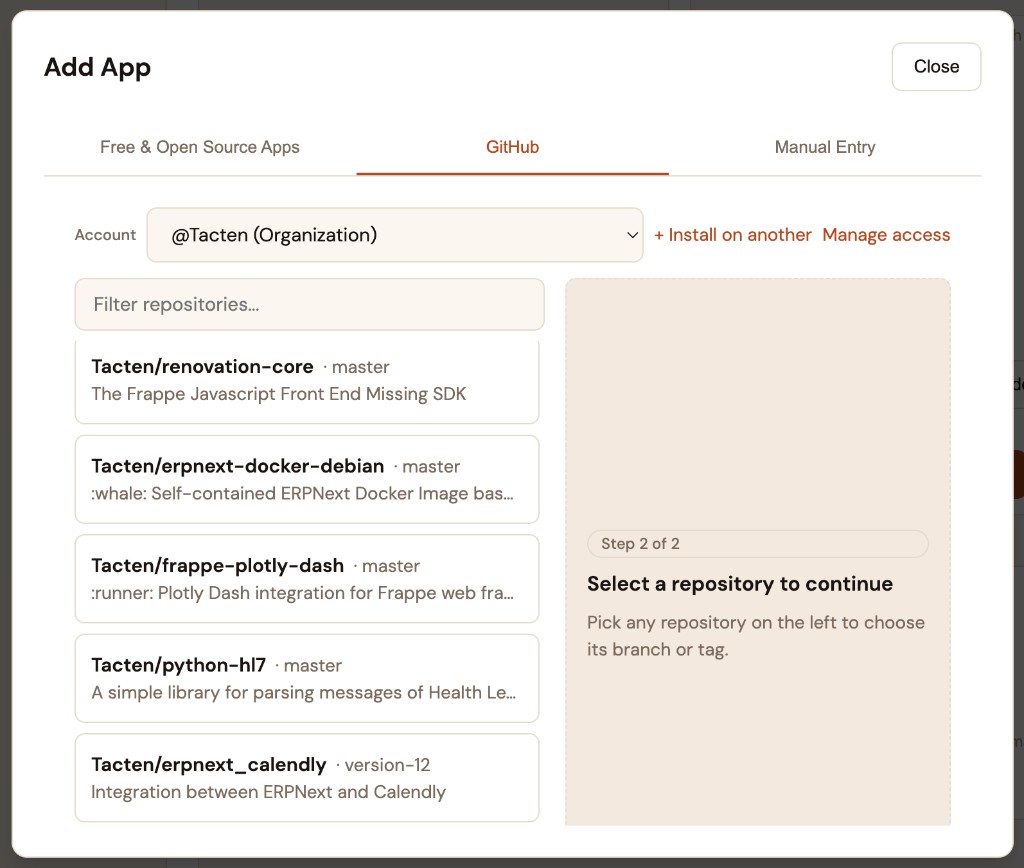The image size is (1024, 868).
Task: Choose the Tacten/erpnext_calendly repository
Action: tap(307, 777)
